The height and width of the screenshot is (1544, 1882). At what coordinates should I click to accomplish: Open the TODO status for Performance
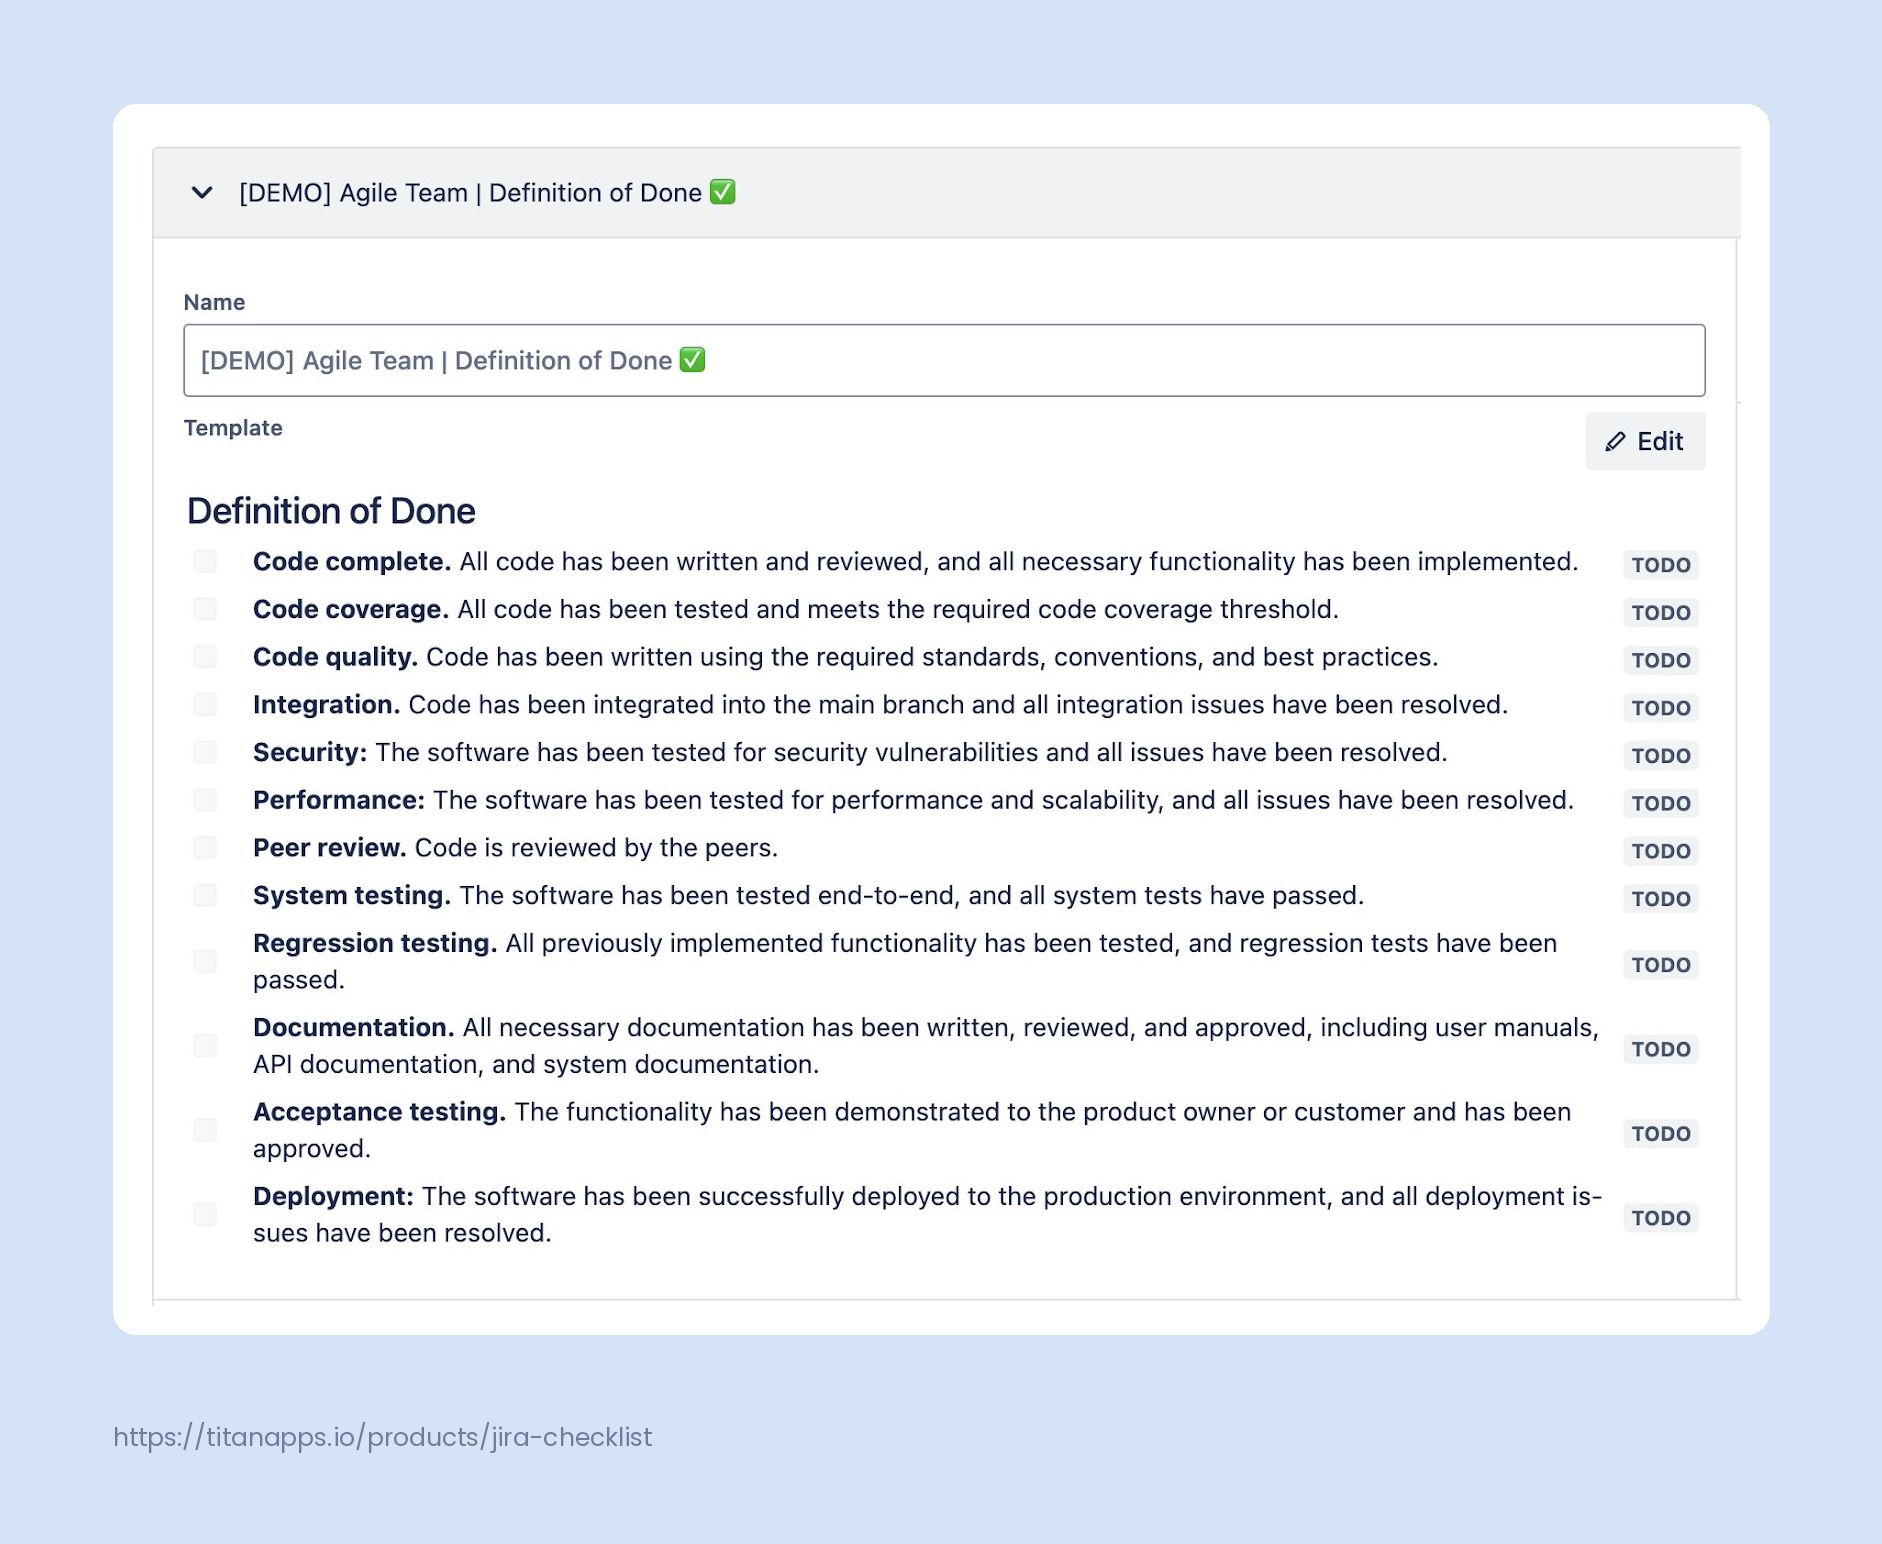pos(1661,803)
